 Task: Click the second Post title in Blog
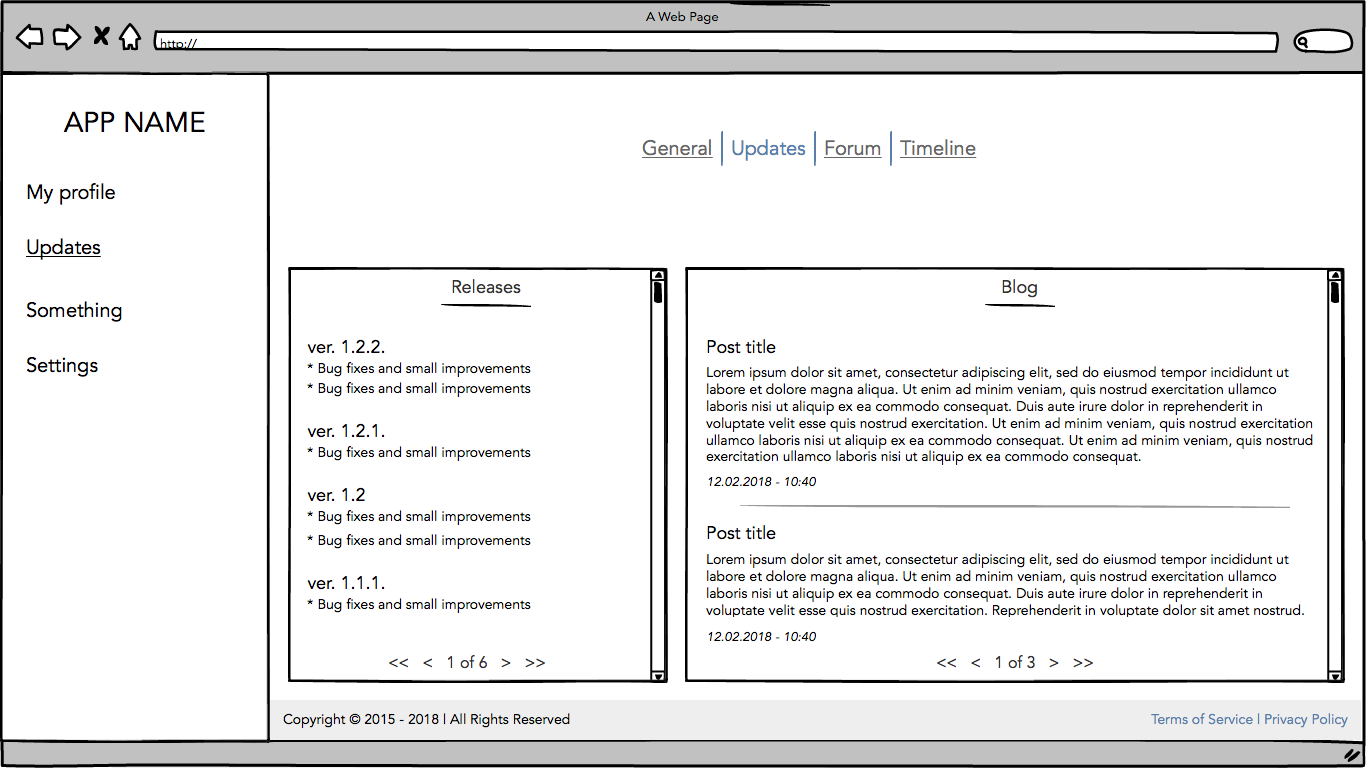741,533
